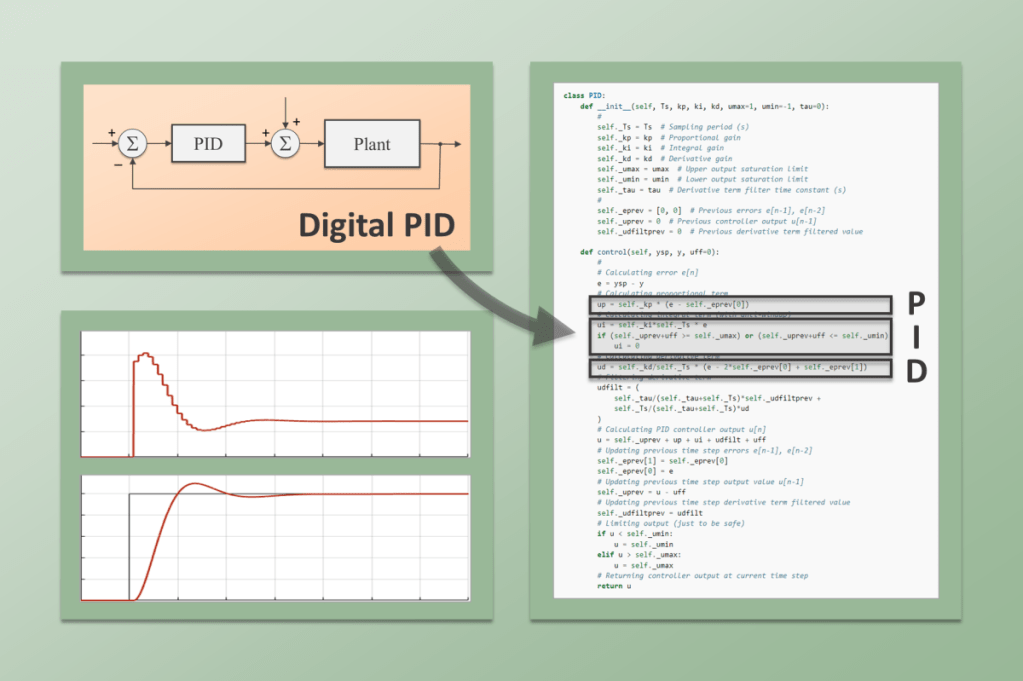Click the minus sign under first summing junction
The image size is (1023, 681).
click(x=118, y=164)
